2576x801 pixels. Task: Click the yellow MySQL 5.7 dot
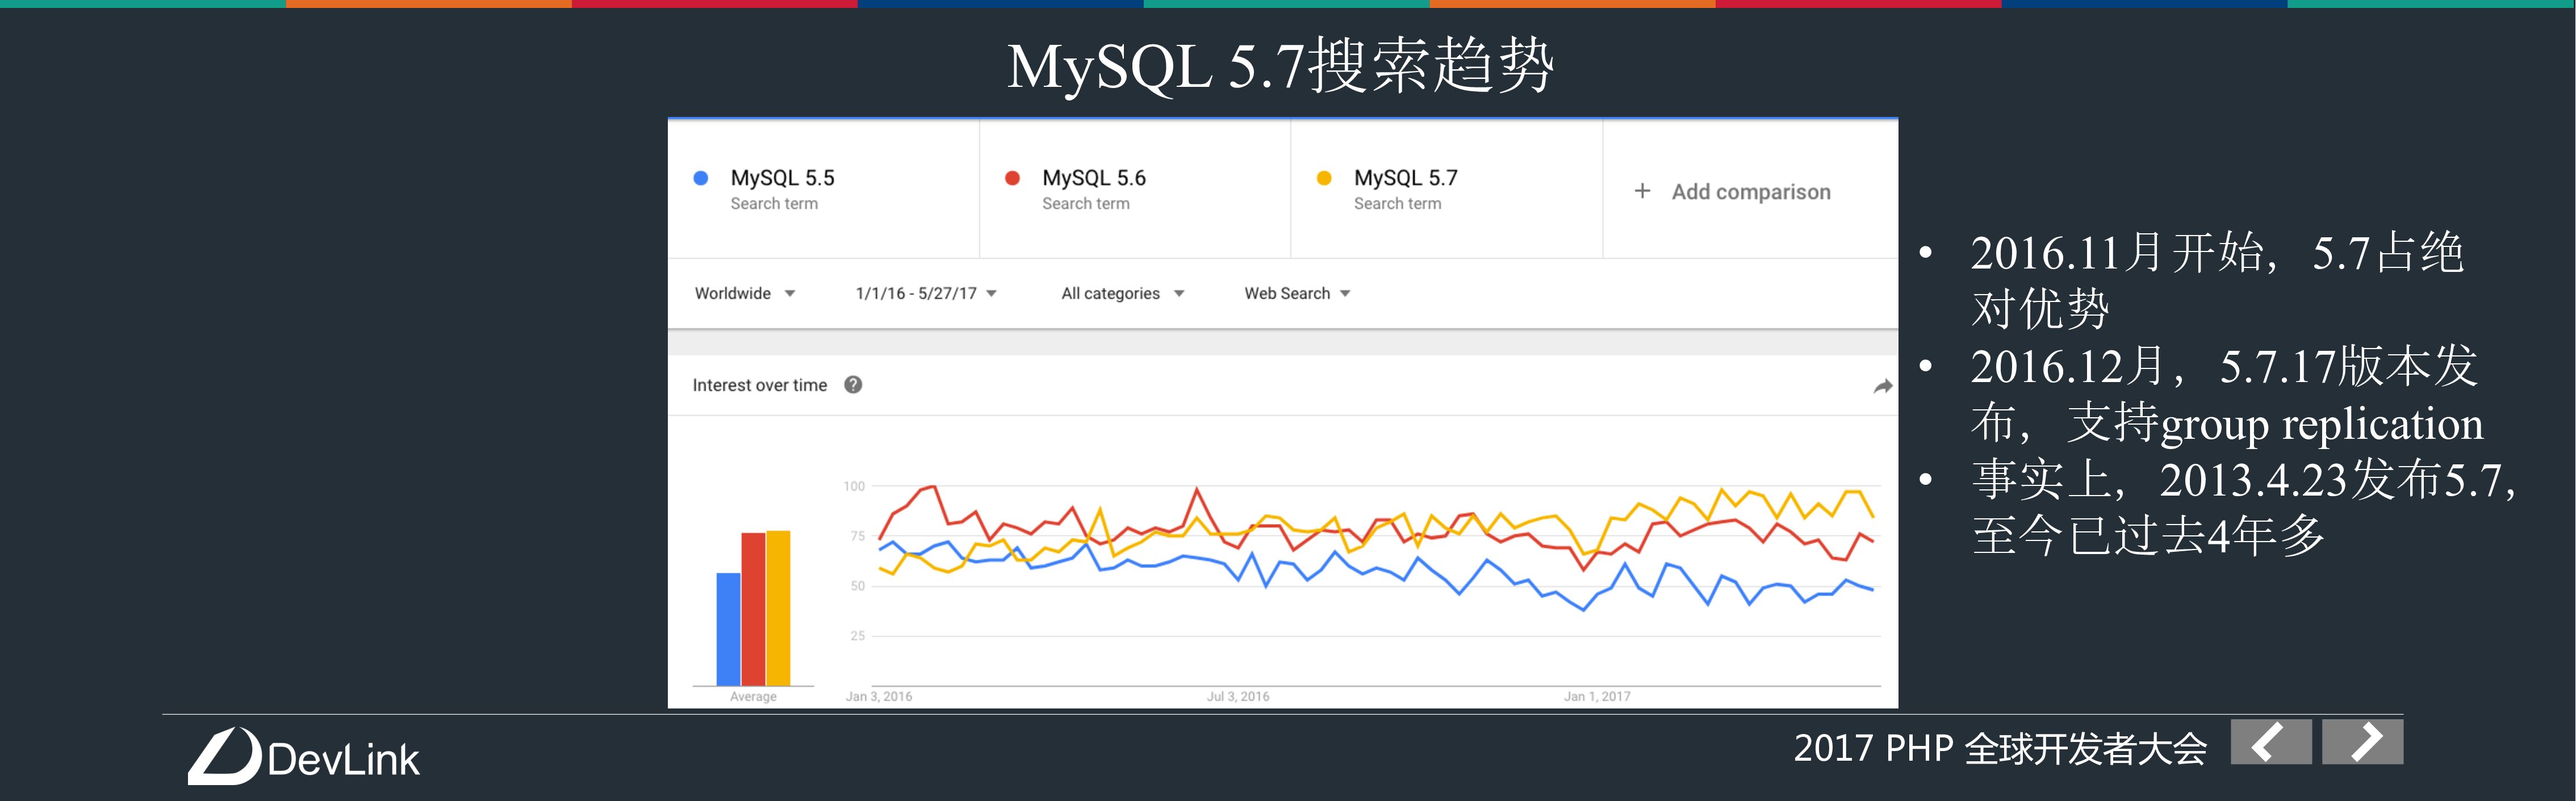[1324, 178]
